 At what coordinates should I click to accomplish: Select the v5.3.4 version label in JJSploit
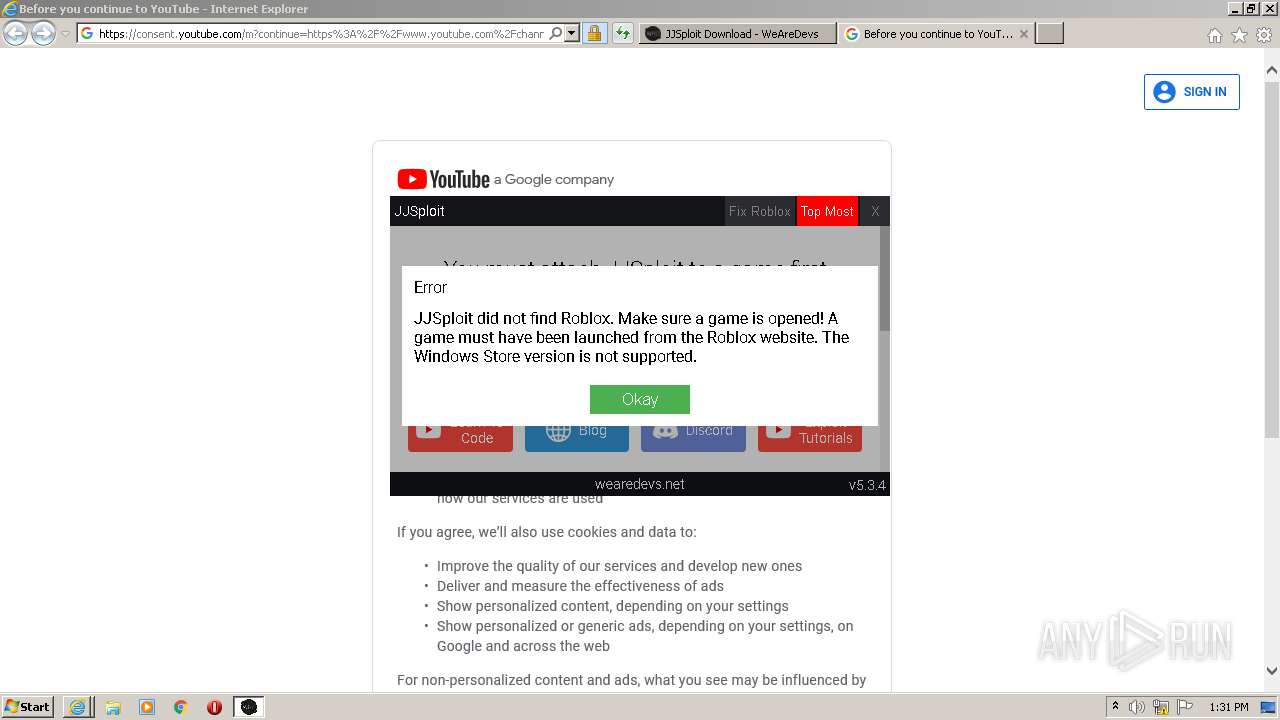click(x=867, y=485)
